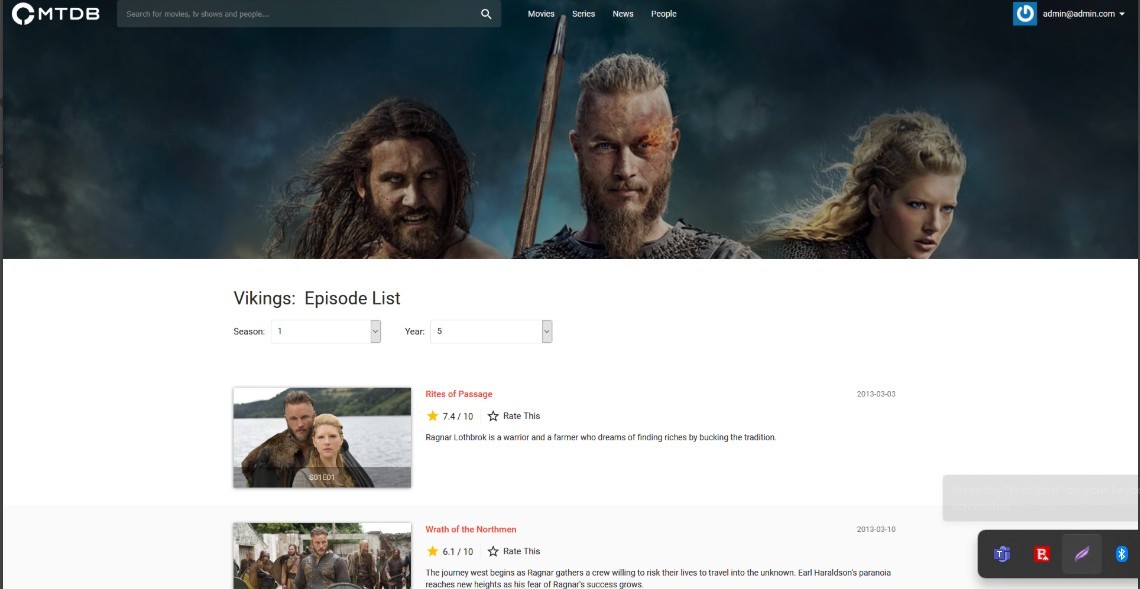Screen dimensions: 1140x589
Task: Open People in the navigation
Action: [663, 14]
